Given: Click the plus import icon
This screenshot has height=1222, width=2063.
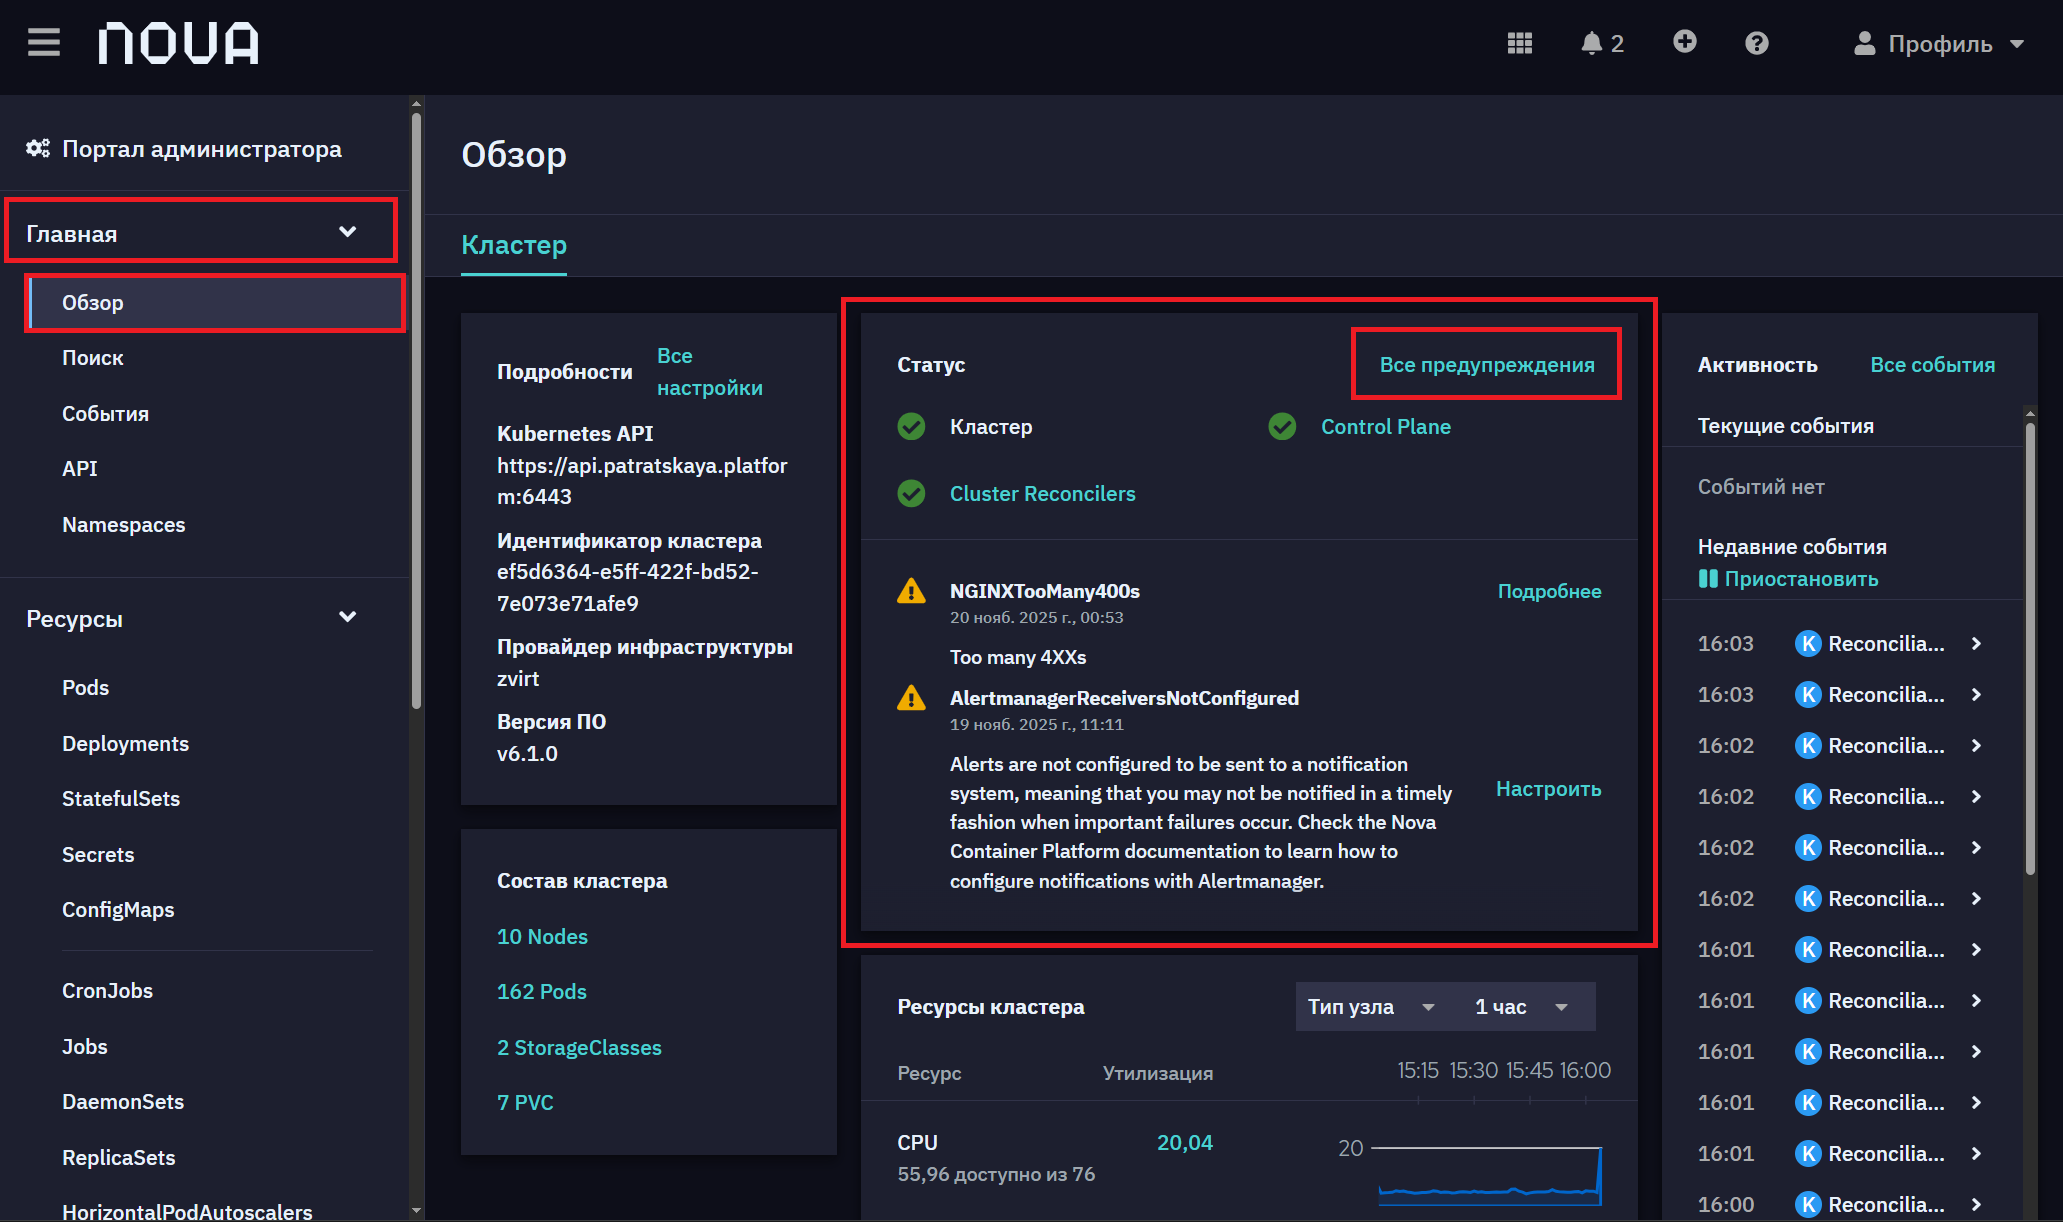Looking at the screenshot, I should 1684,42.
